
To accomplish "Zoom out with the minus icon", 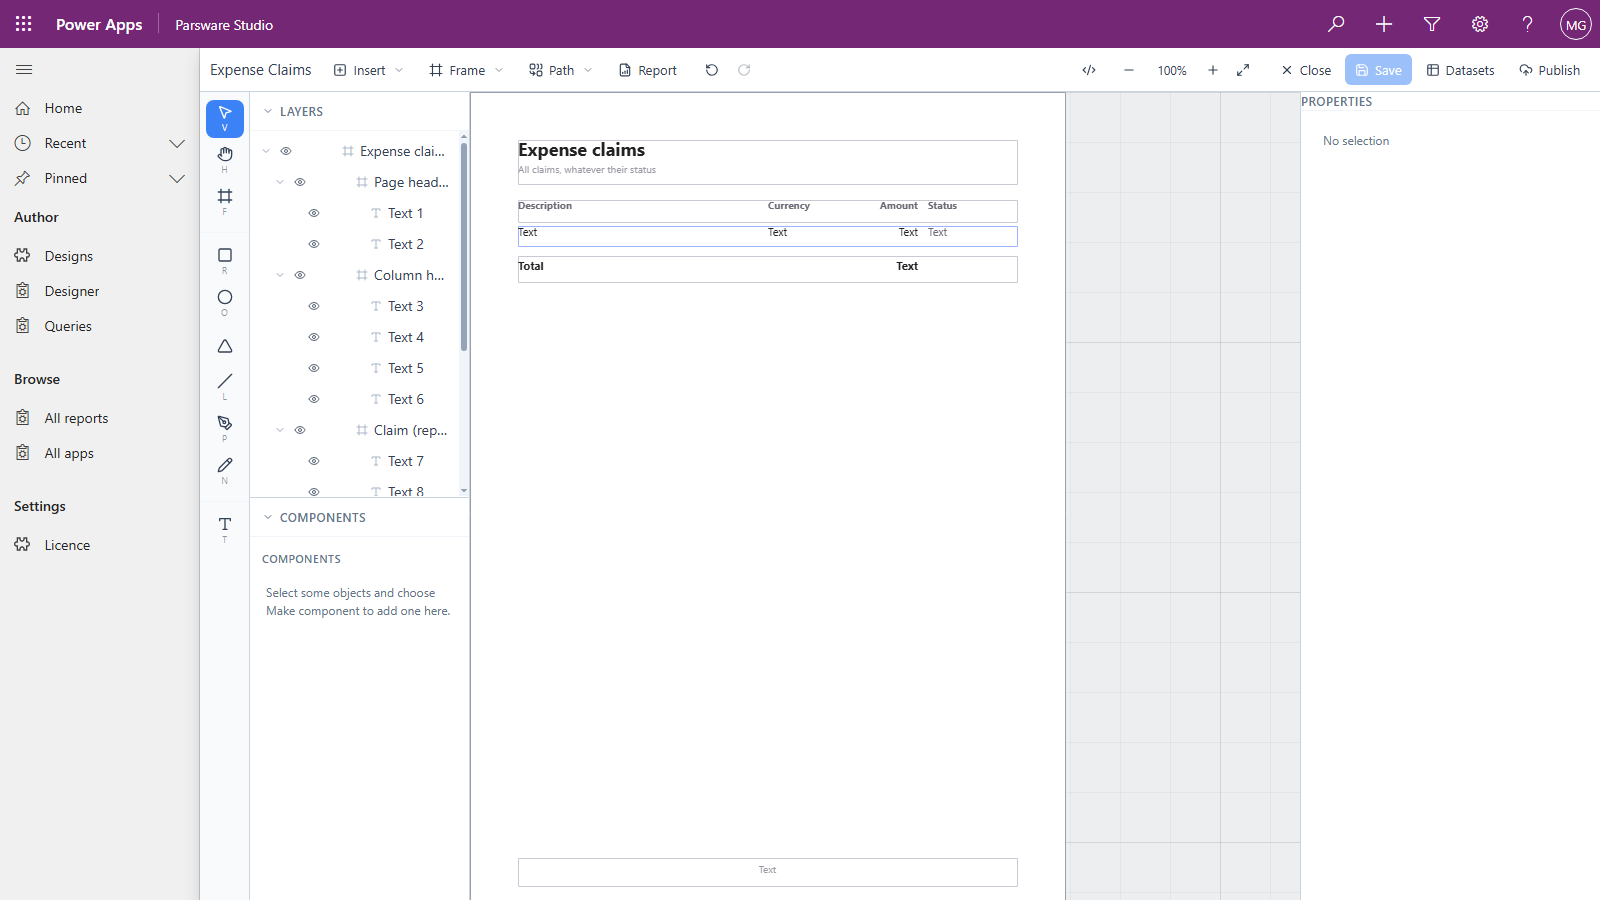I will point(1129,70).
